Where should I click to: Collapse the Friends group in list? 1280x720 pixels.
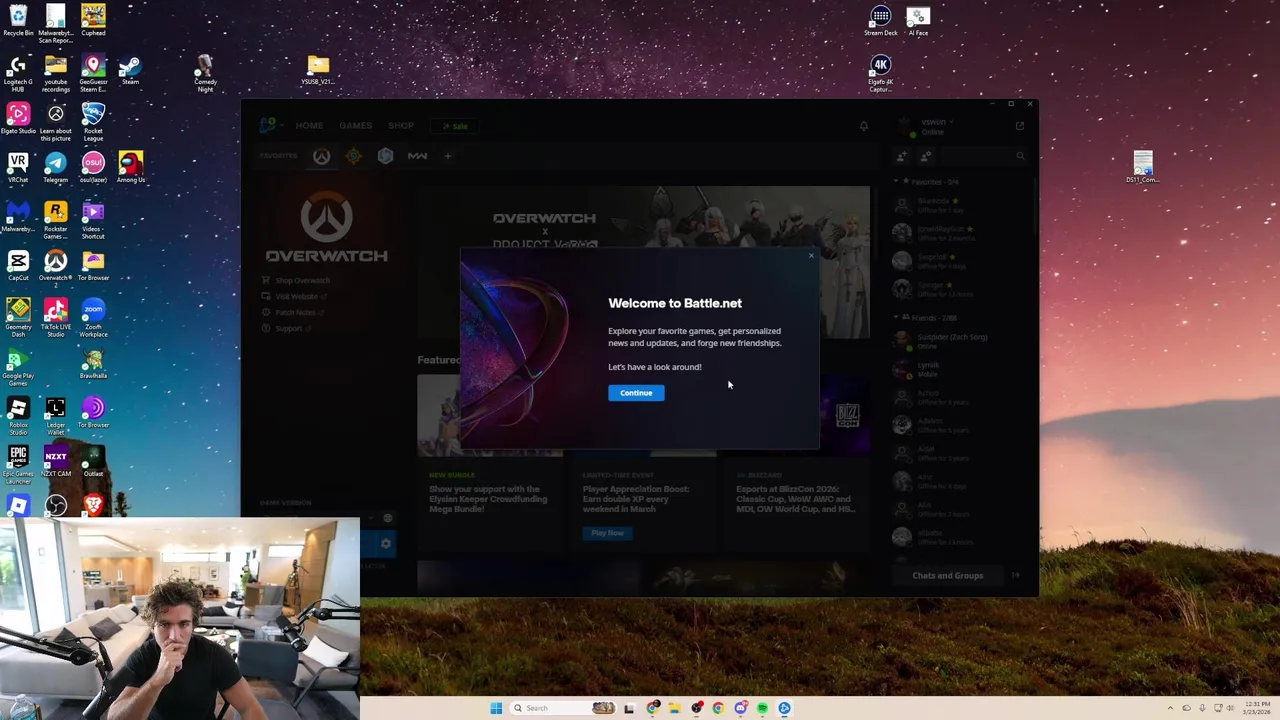(x=896, y=318)
